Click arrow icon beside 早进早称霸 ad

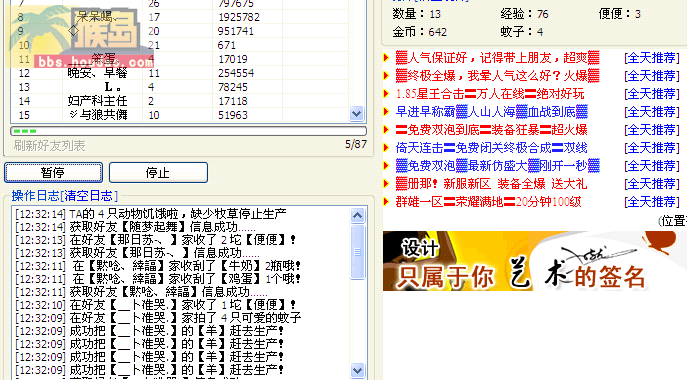point(386,112)
